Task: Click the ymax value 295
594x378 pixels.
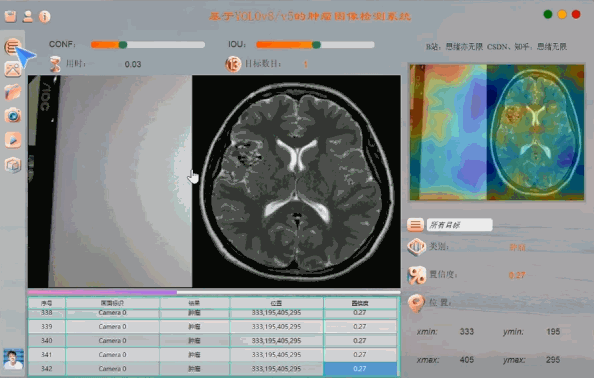Action: tap(553, 359)
